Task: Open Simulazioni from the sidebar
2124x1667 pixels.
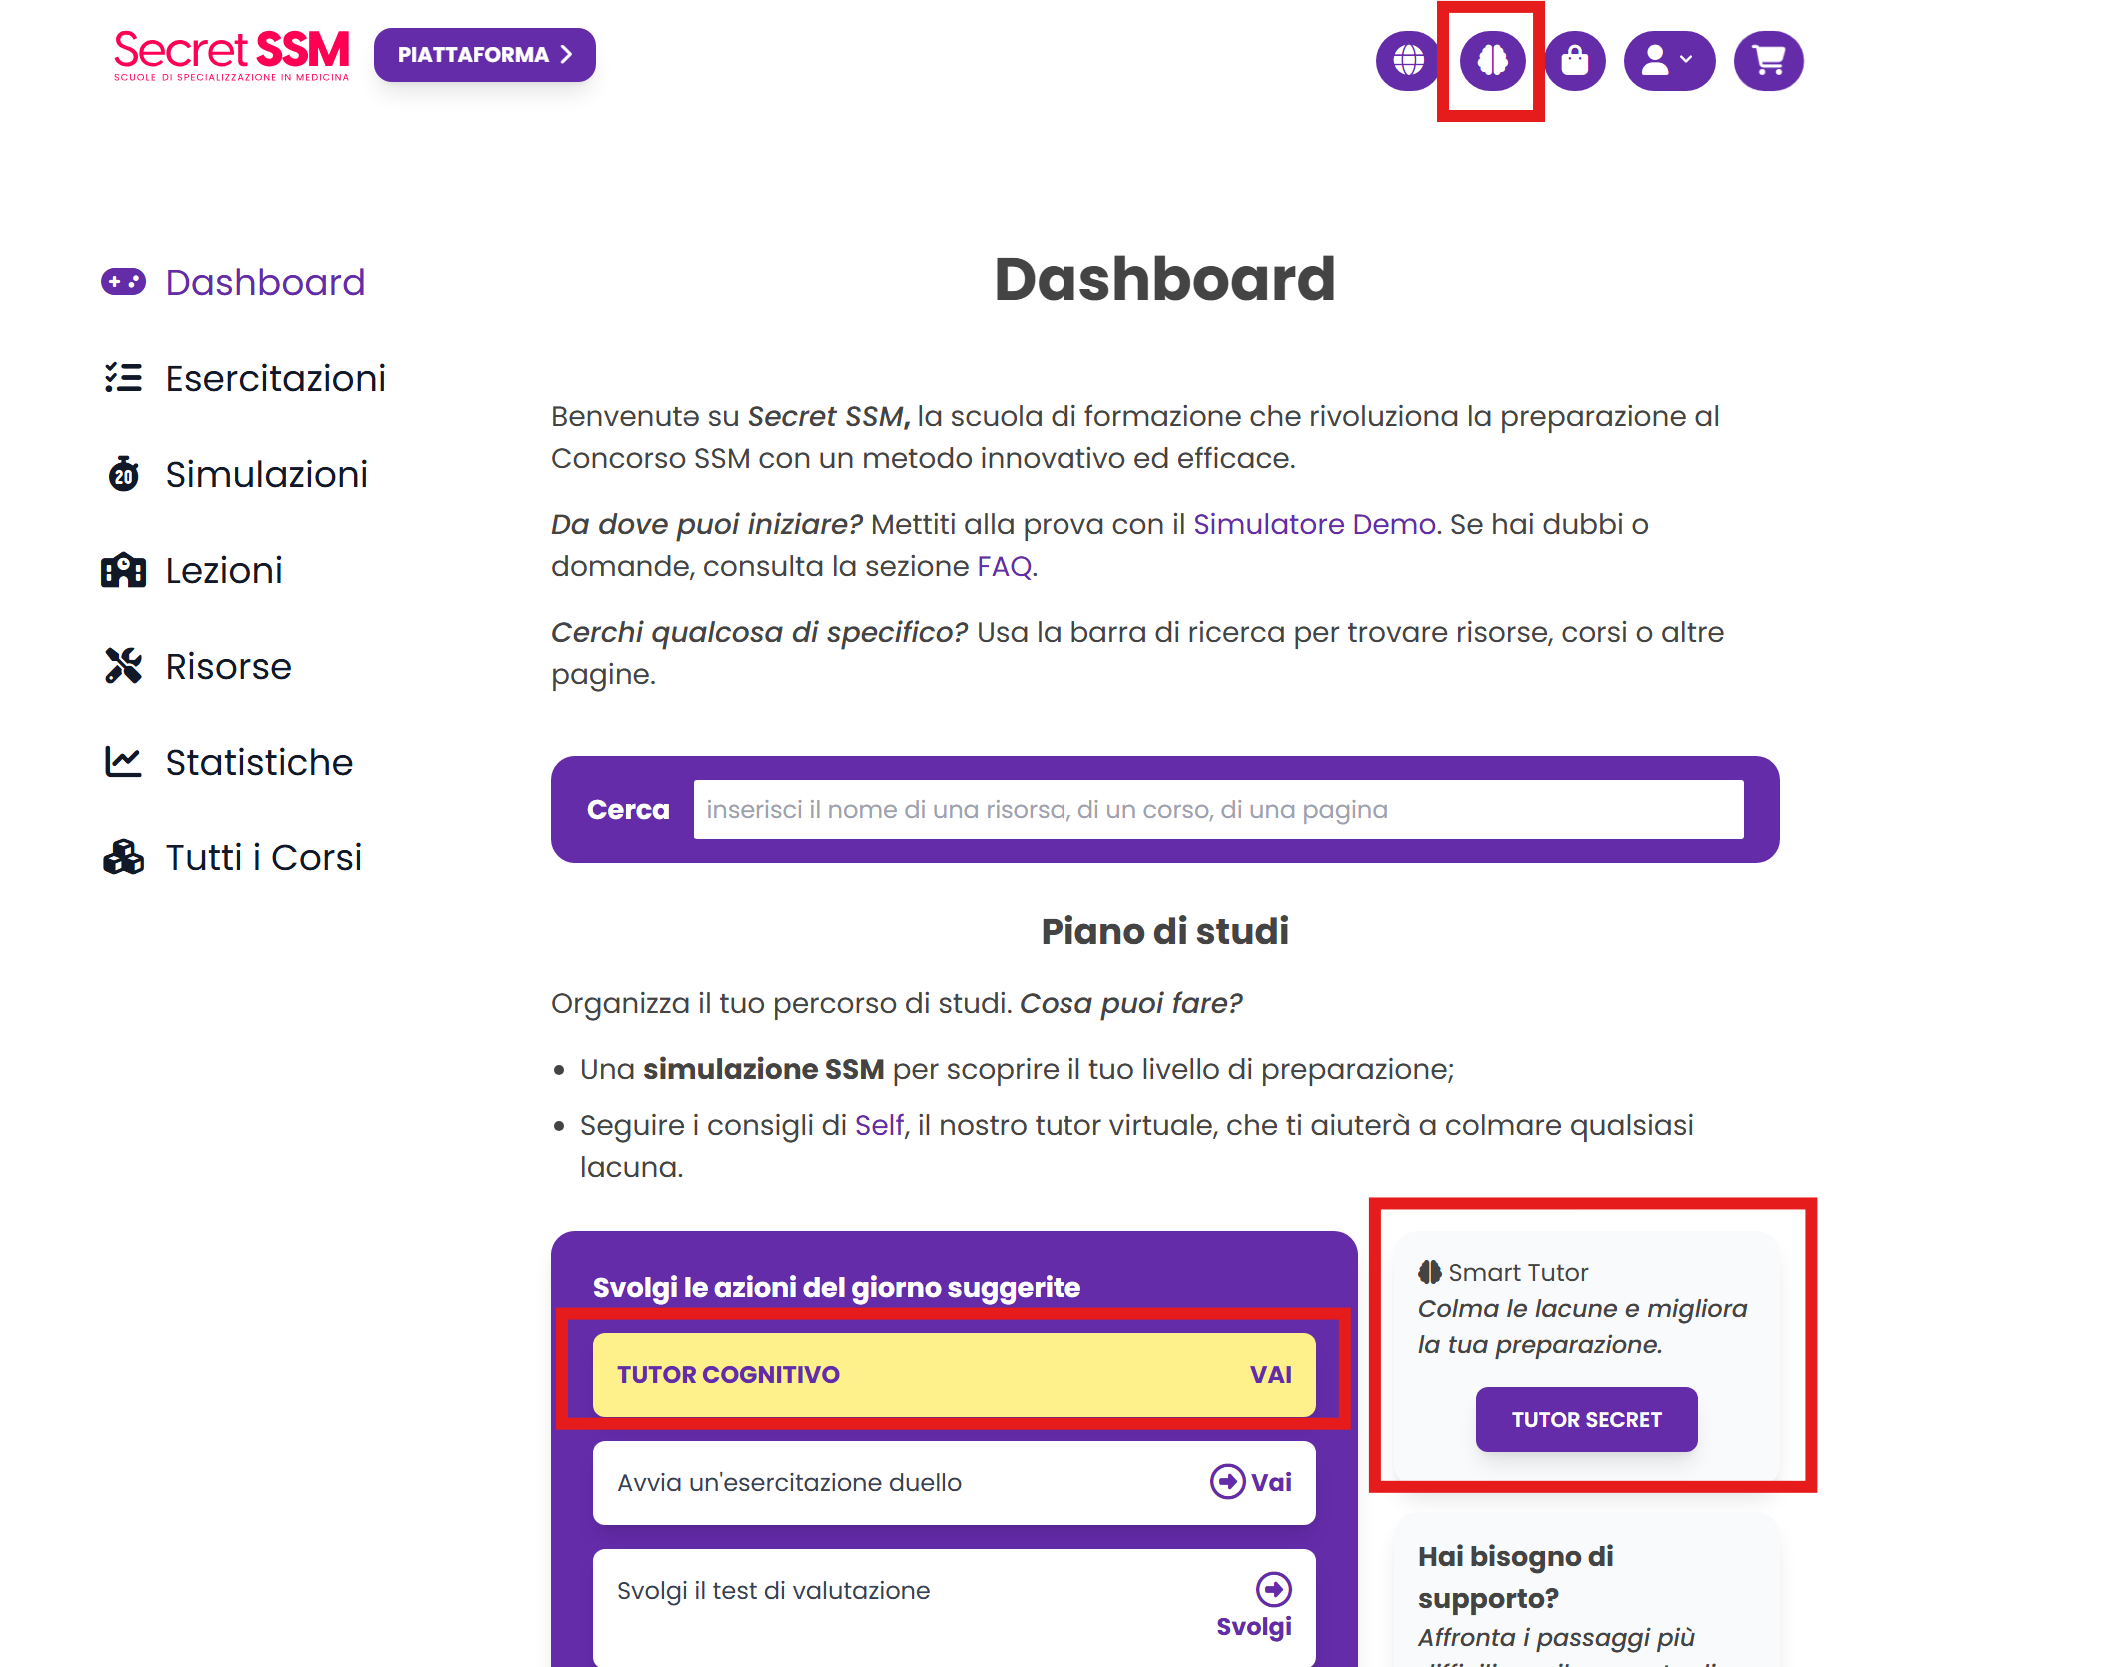Action: tap(266, 475)
